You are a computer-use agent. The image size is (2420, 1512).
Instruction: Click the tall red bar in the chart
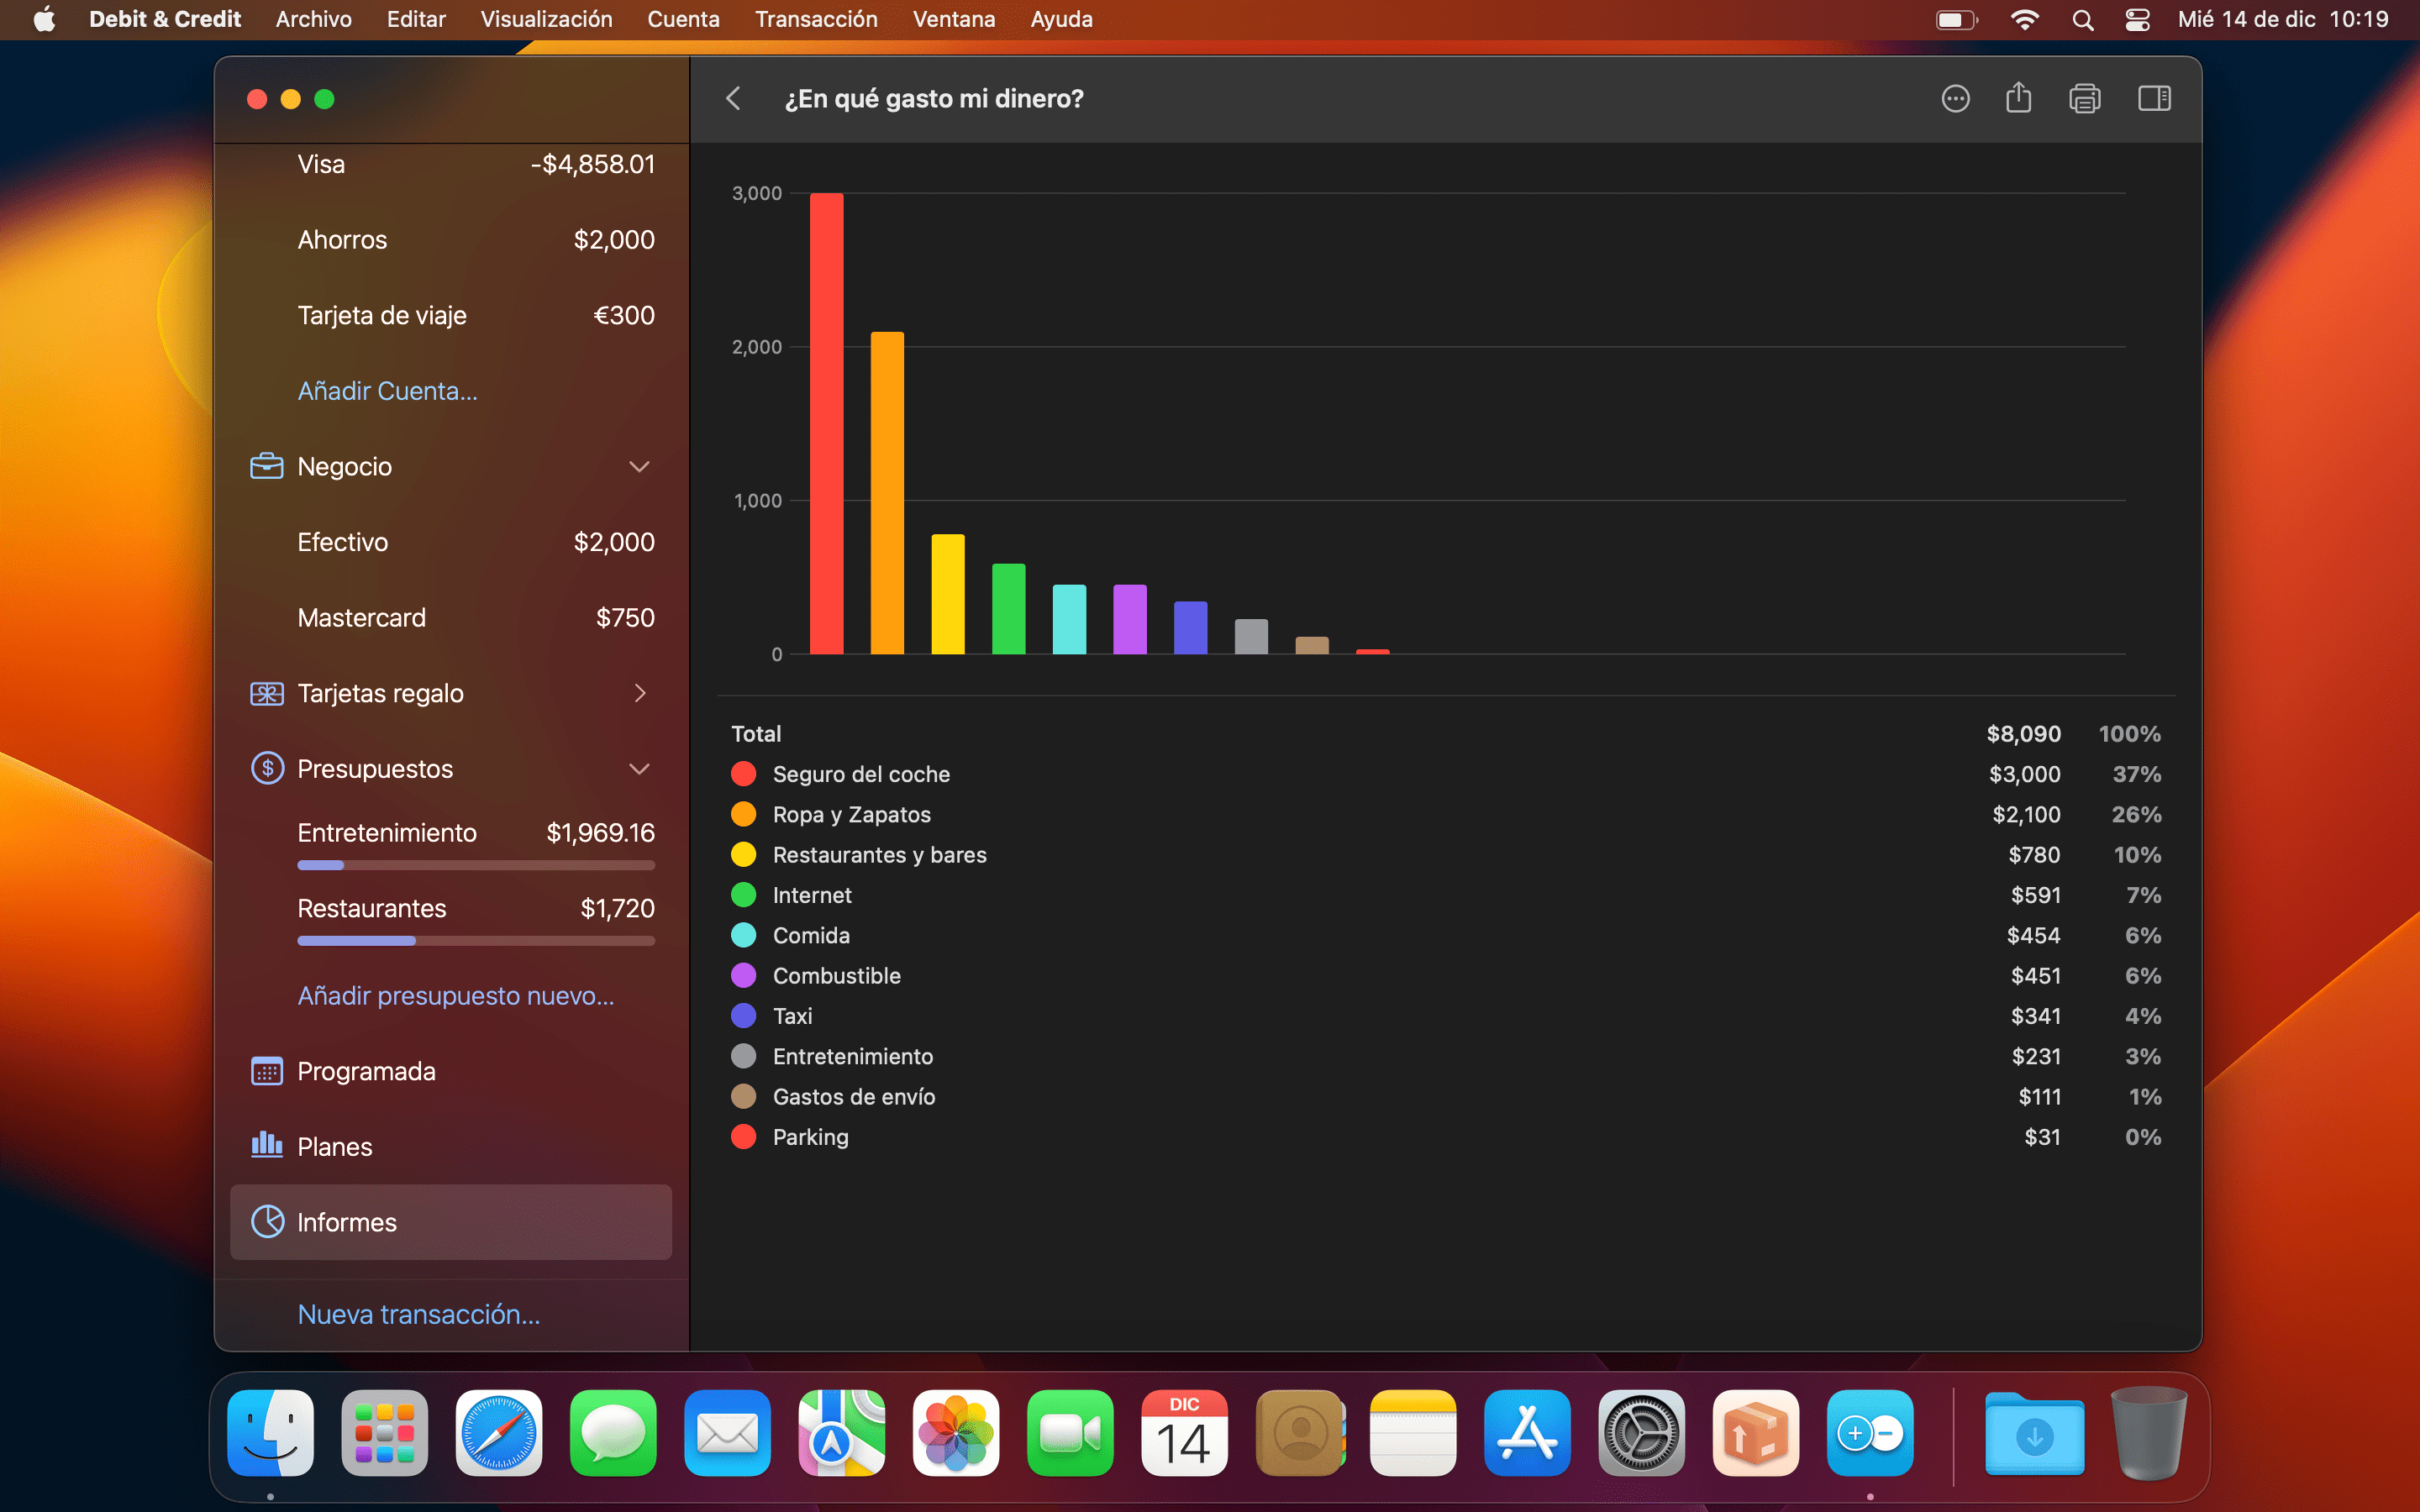(x=826, y=423)
